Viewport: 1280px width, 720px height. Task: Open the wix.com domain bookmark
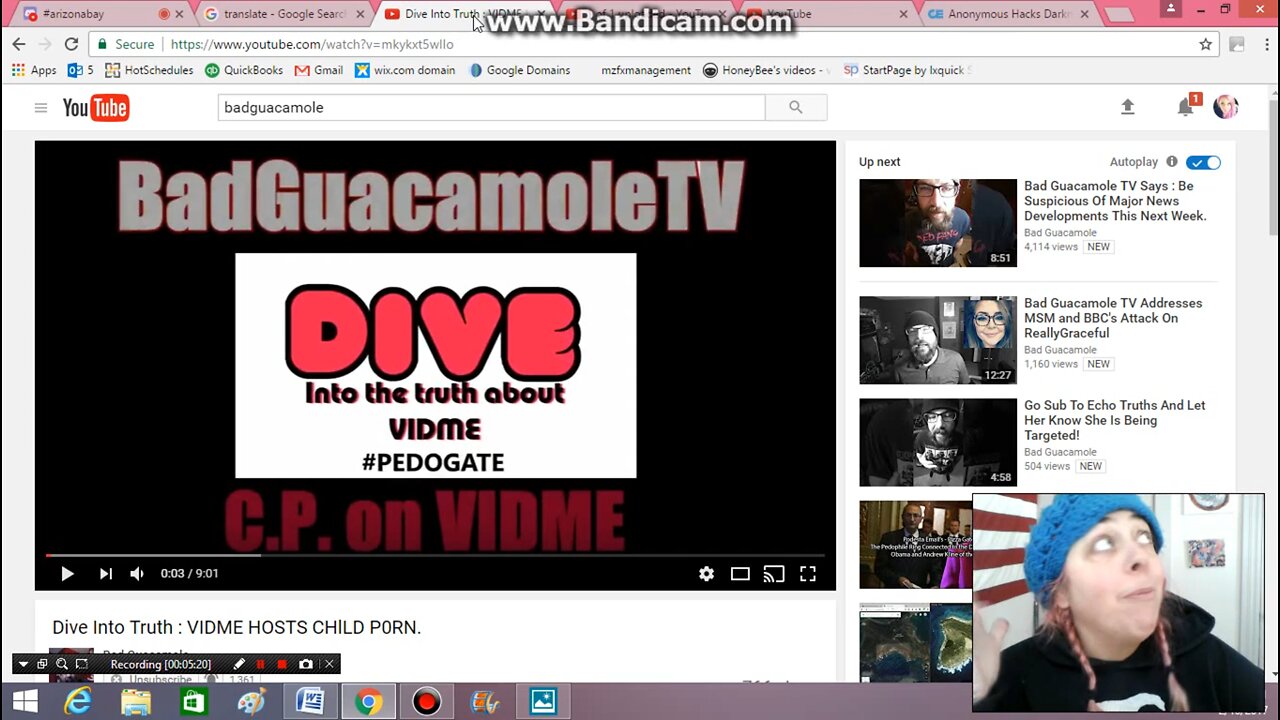coord(405,70)
